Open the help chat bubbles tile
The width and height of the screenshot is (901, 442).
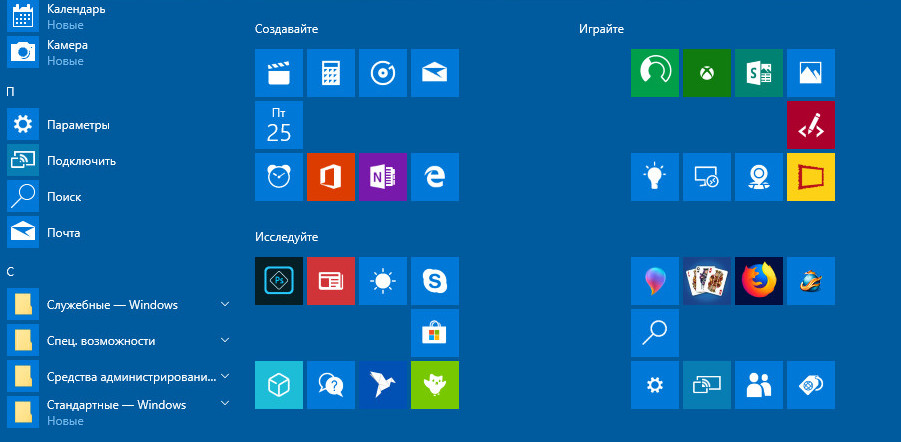pos(330,385)
